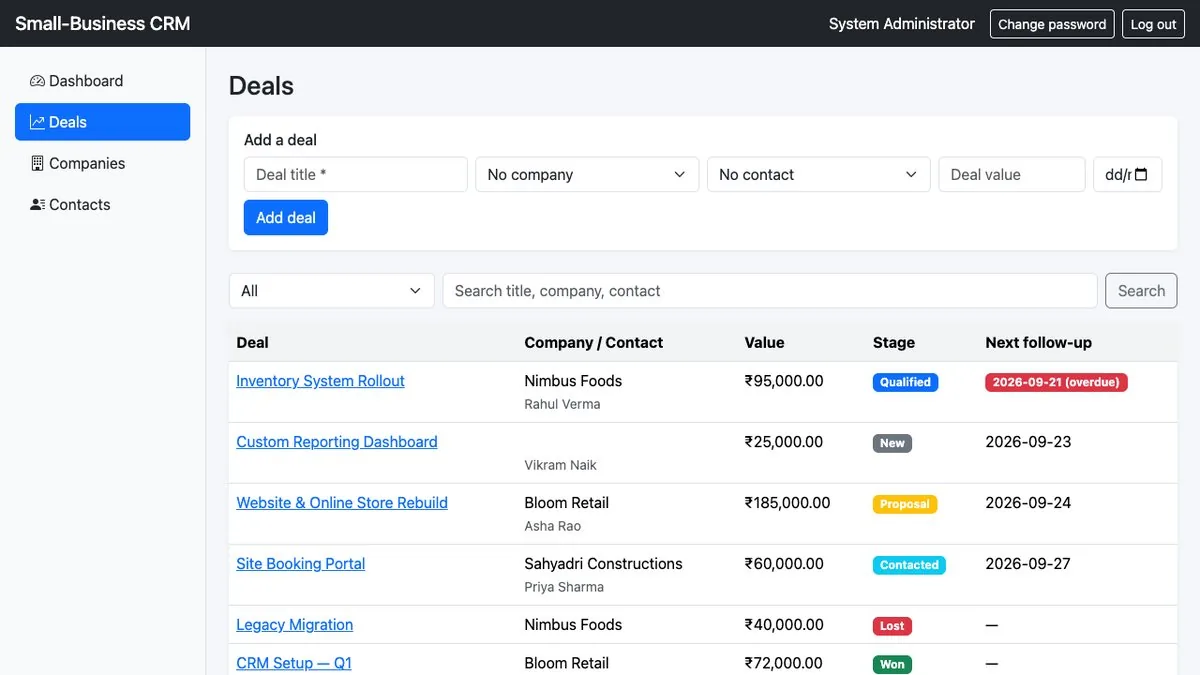Click the Add deal button
Image resolution: width=1200 pixels, height=675 pixels.
[286, 217]
